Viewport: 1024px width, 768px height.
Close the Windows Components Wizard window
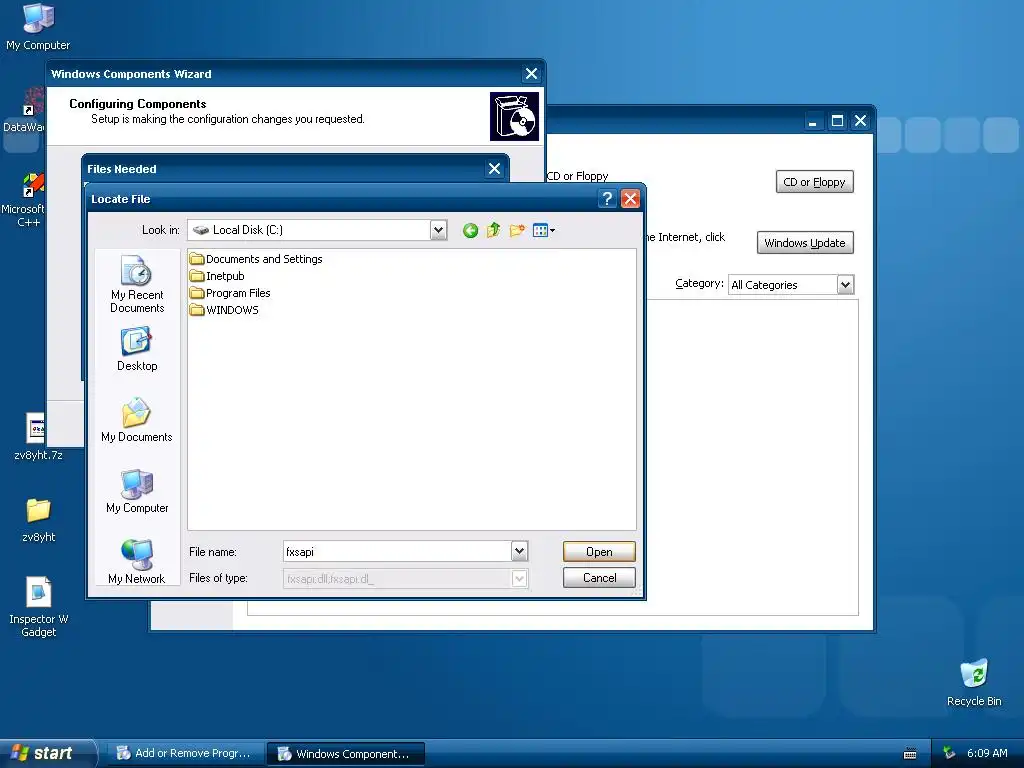(532, 74)
